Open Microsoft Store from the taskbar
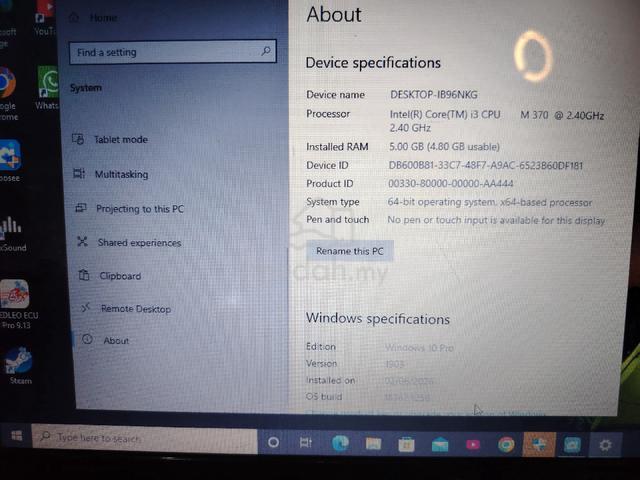This screenshot has width=640, height=480. (x=406, y=444)
